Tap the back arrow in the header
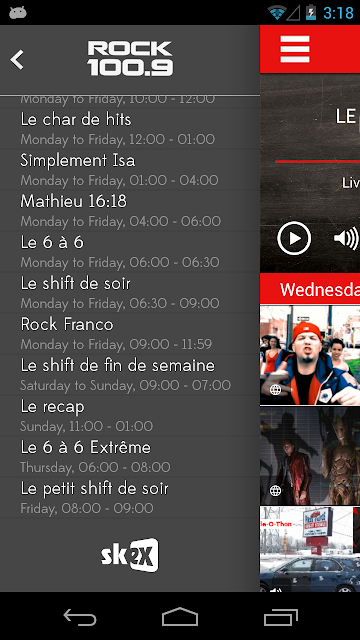This screenshot has width=360, height=640. pyautogui.click(x=17, y=60)
